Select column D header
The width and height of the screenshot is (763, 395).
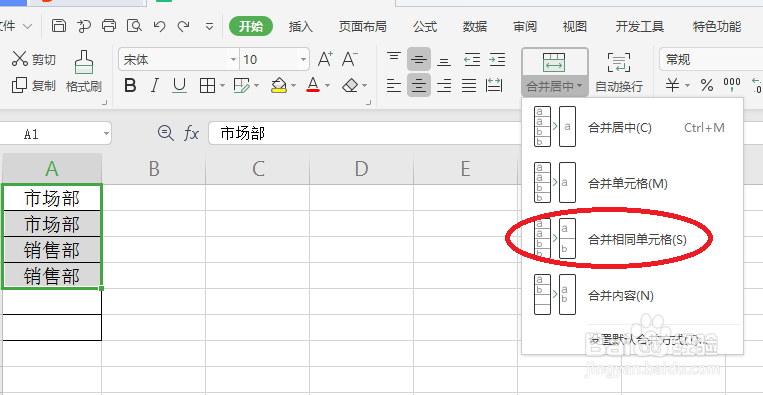(x=362, y=169)
